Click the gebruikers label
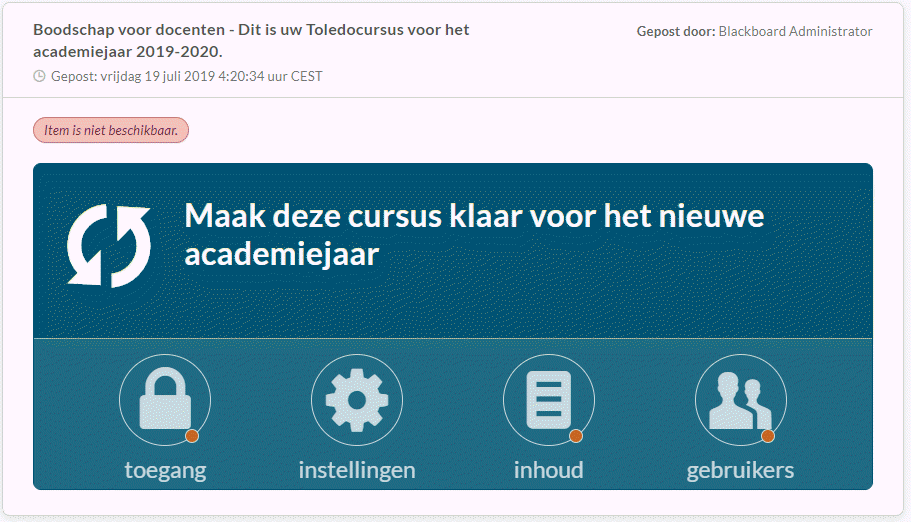 [x=740, y=470]
